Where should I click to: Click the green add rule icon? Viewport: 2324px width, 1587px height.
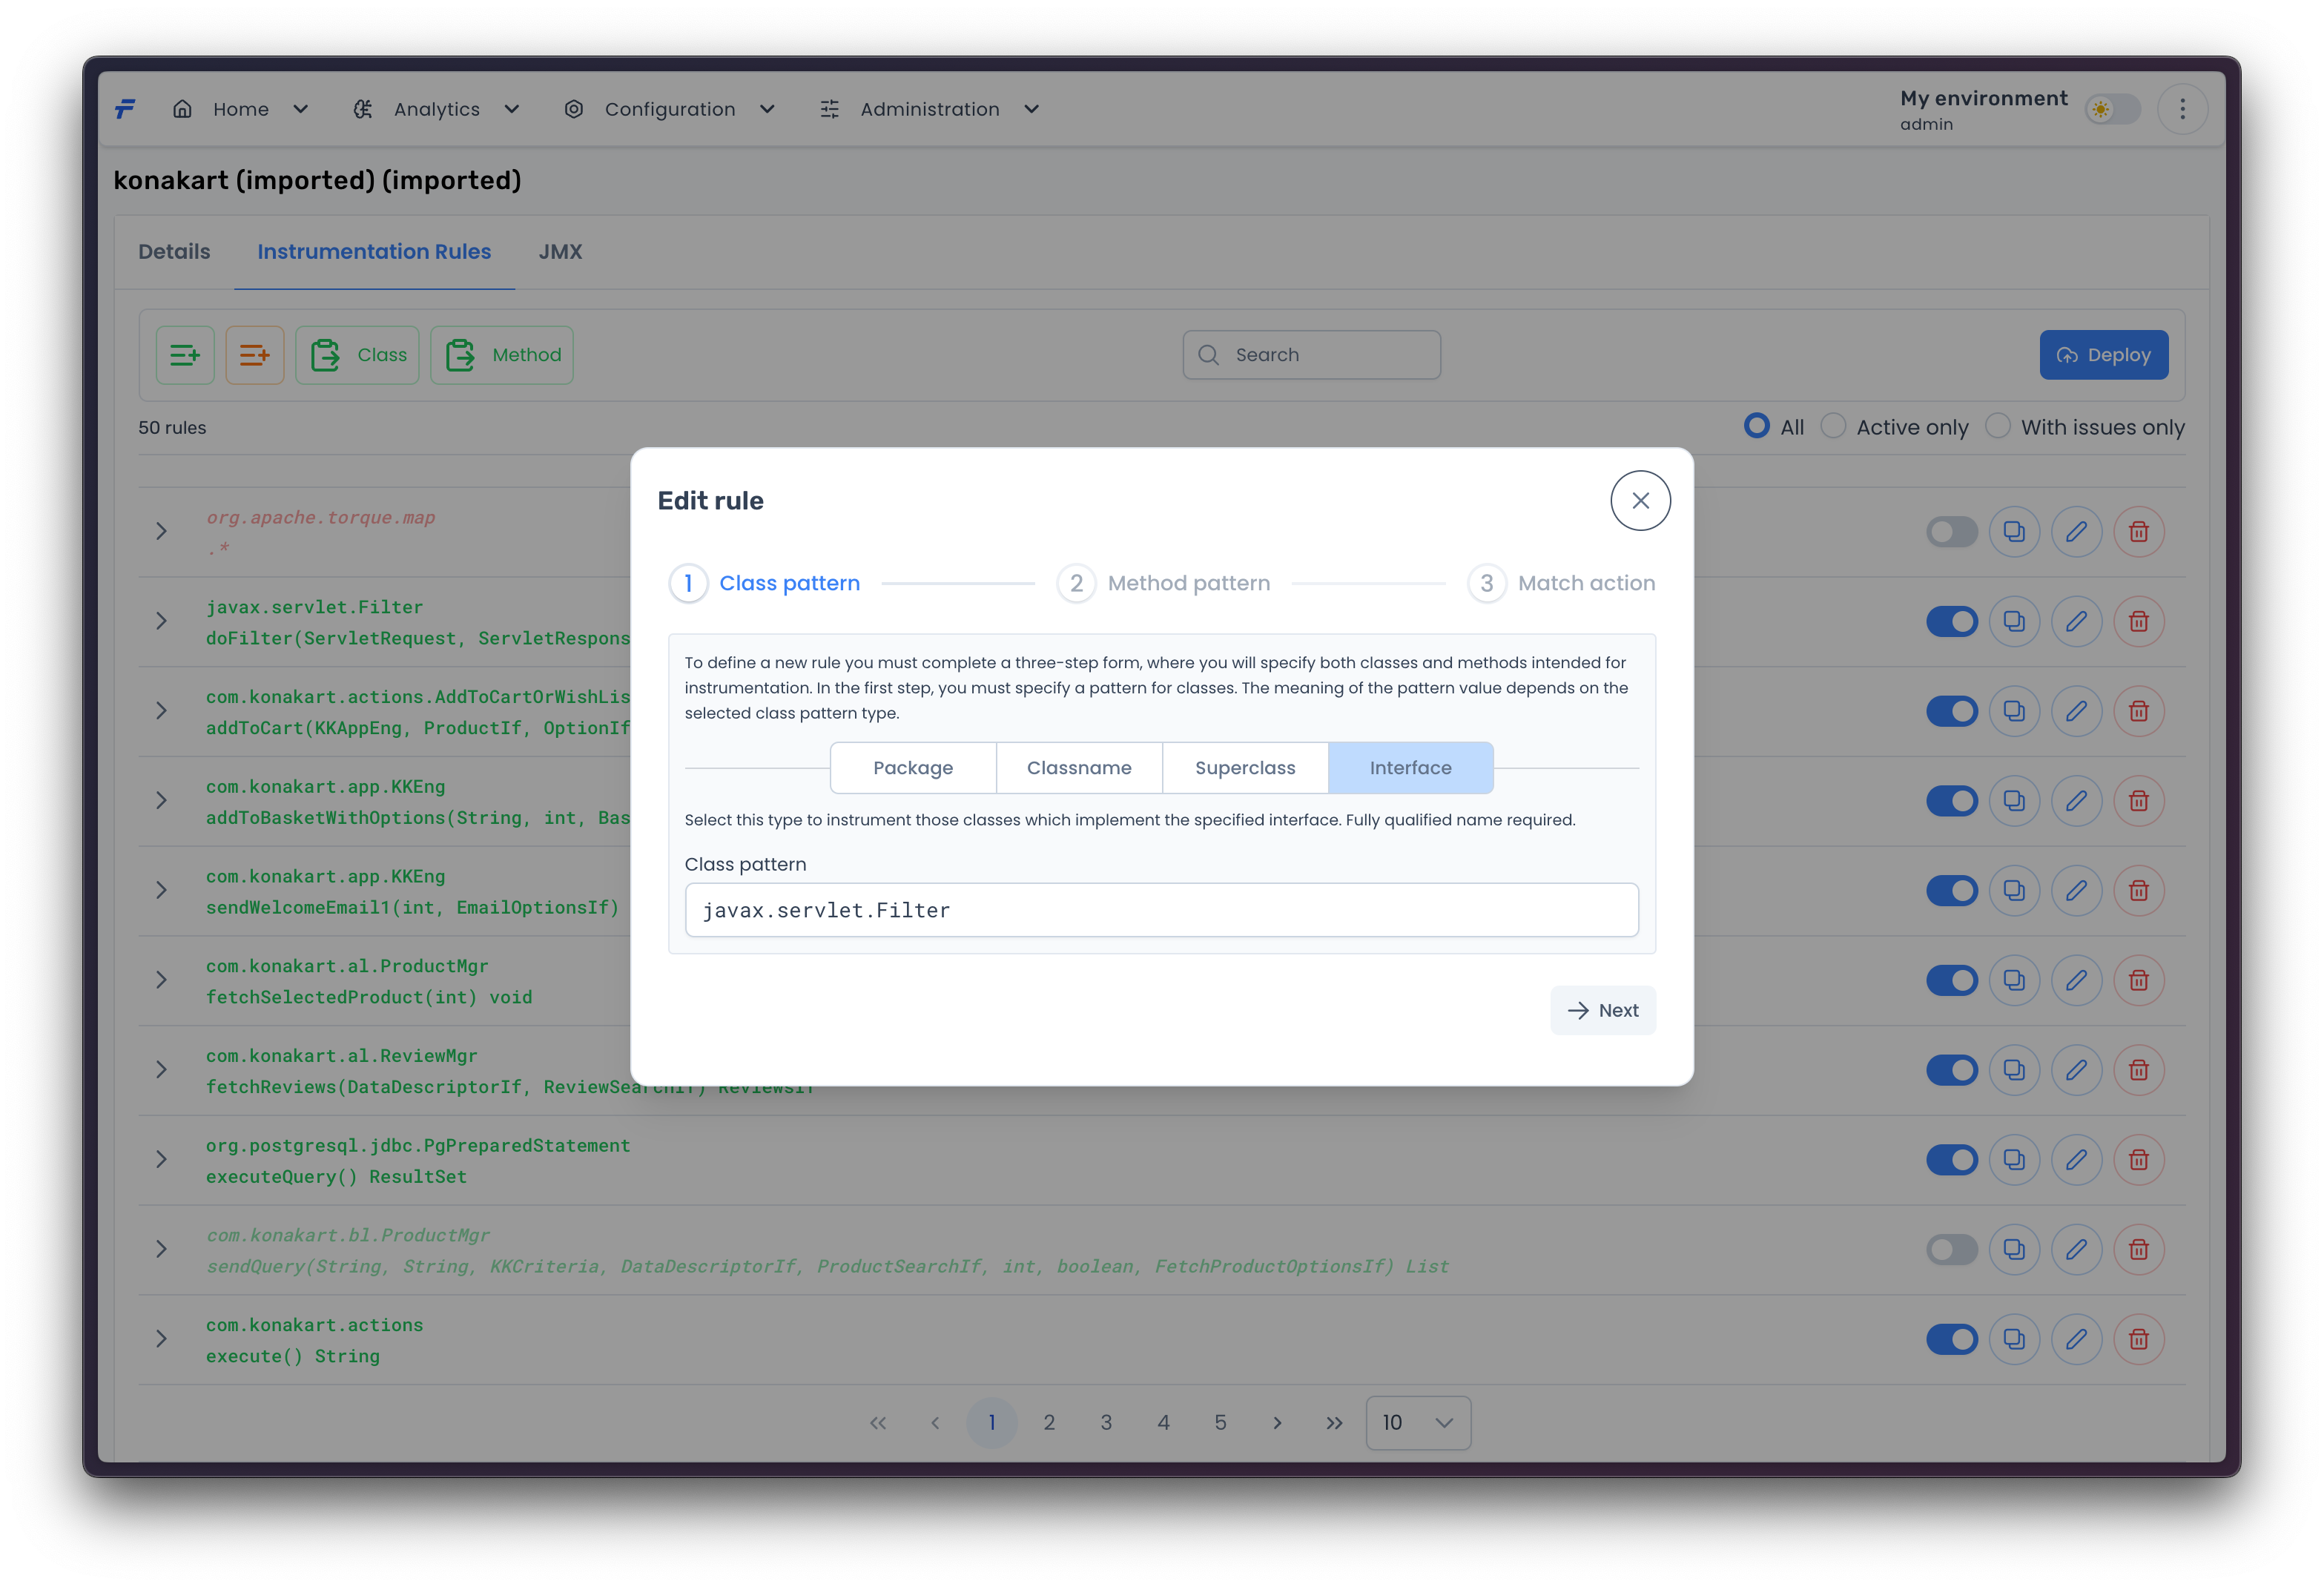coord(185,355)
